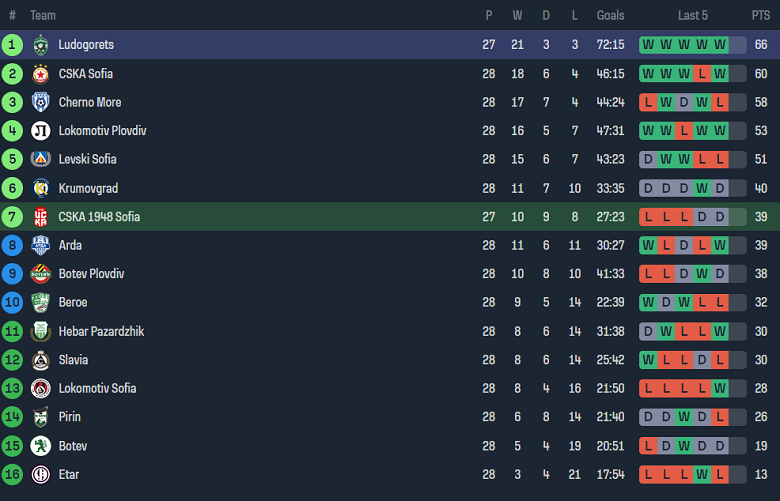Click the Botev Plovdiv crest icon
Screen dimensions: 780x501
tap(41, 274)
